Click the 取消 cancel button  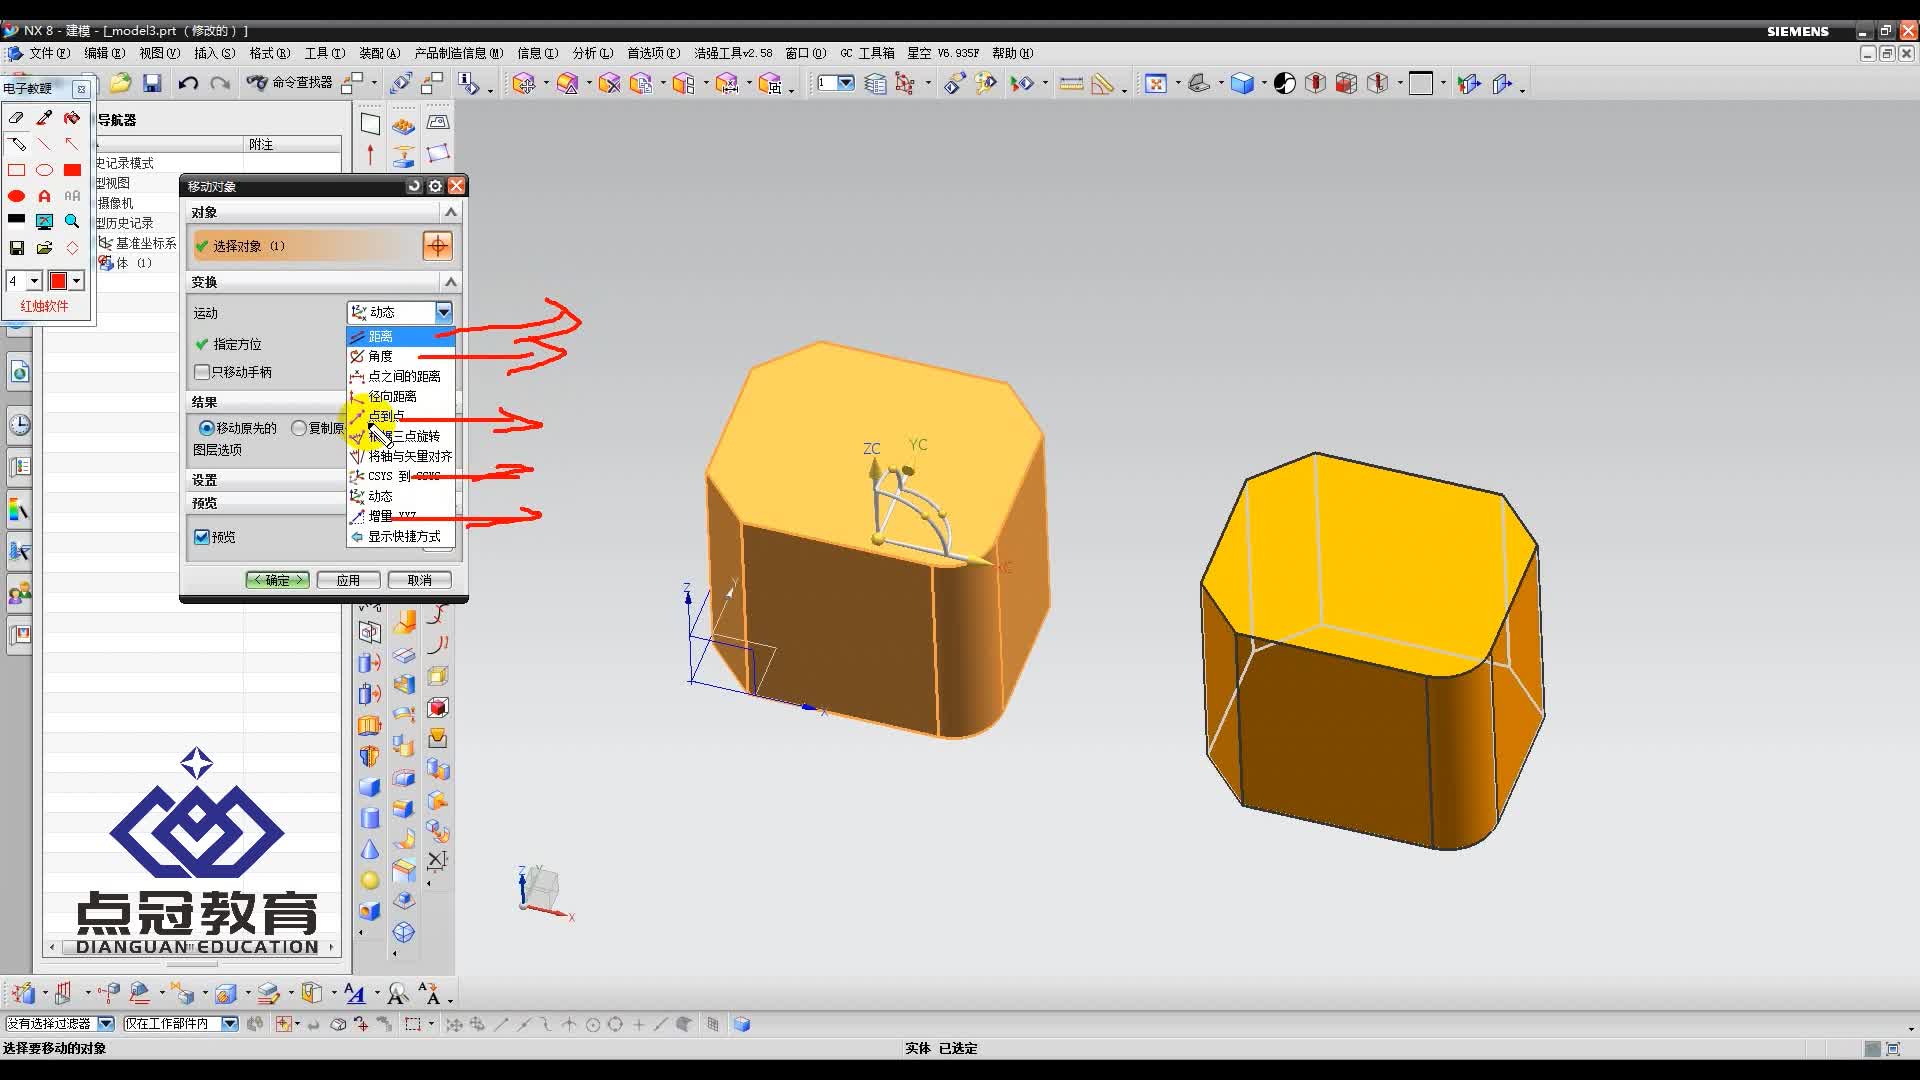pyautogui.click(x=419, y=580)
